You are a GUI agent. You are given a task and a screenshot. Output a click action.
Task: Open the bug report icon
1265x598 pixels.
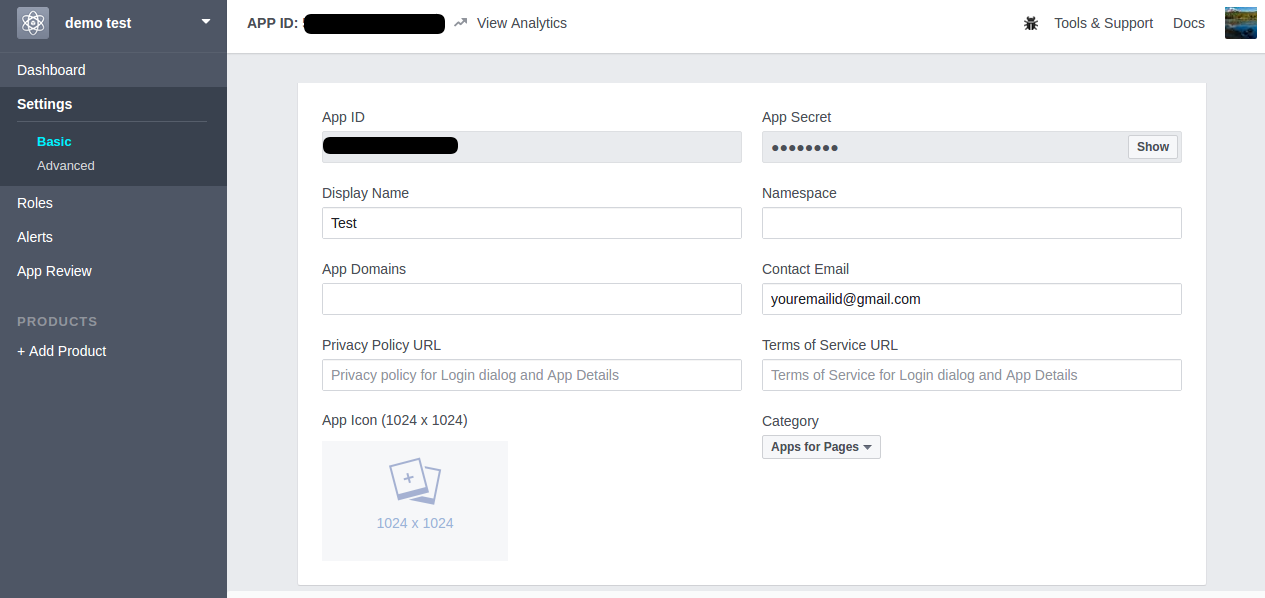tap(1031, 23)
